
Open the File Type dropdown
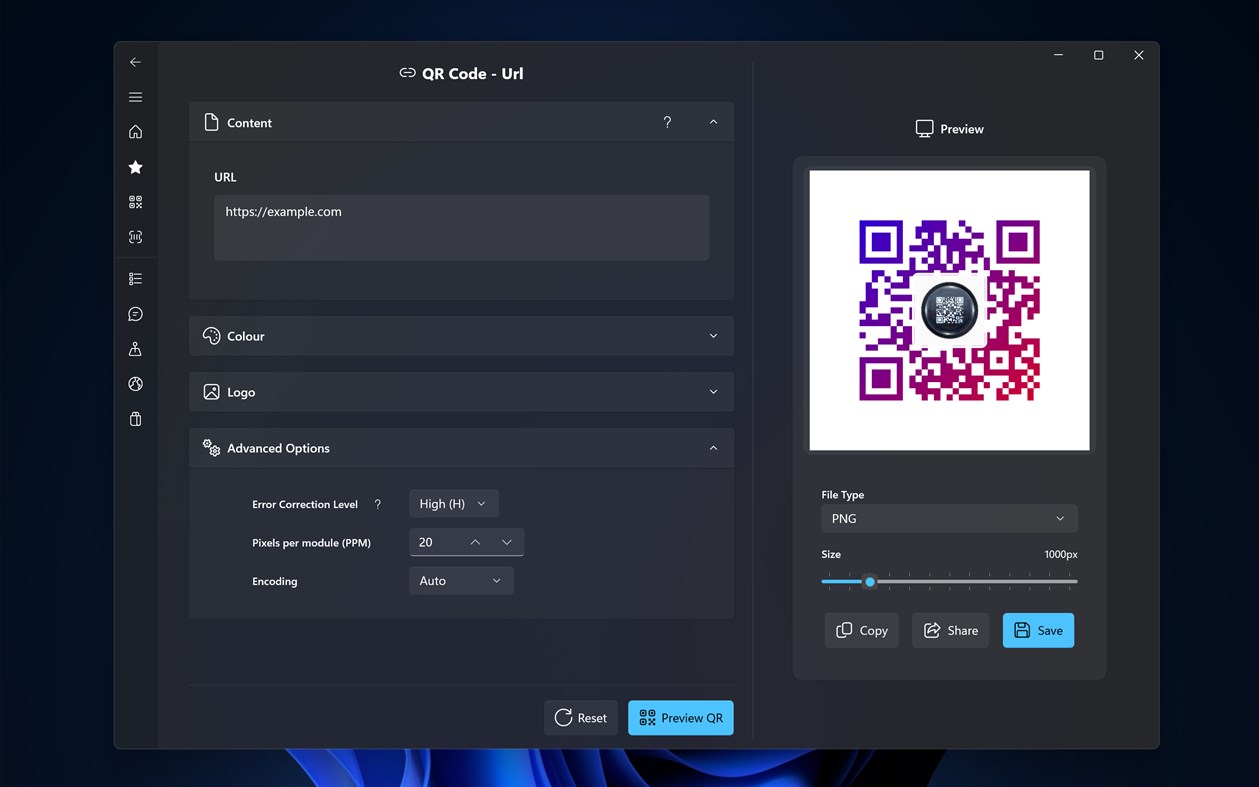point(948,518)
